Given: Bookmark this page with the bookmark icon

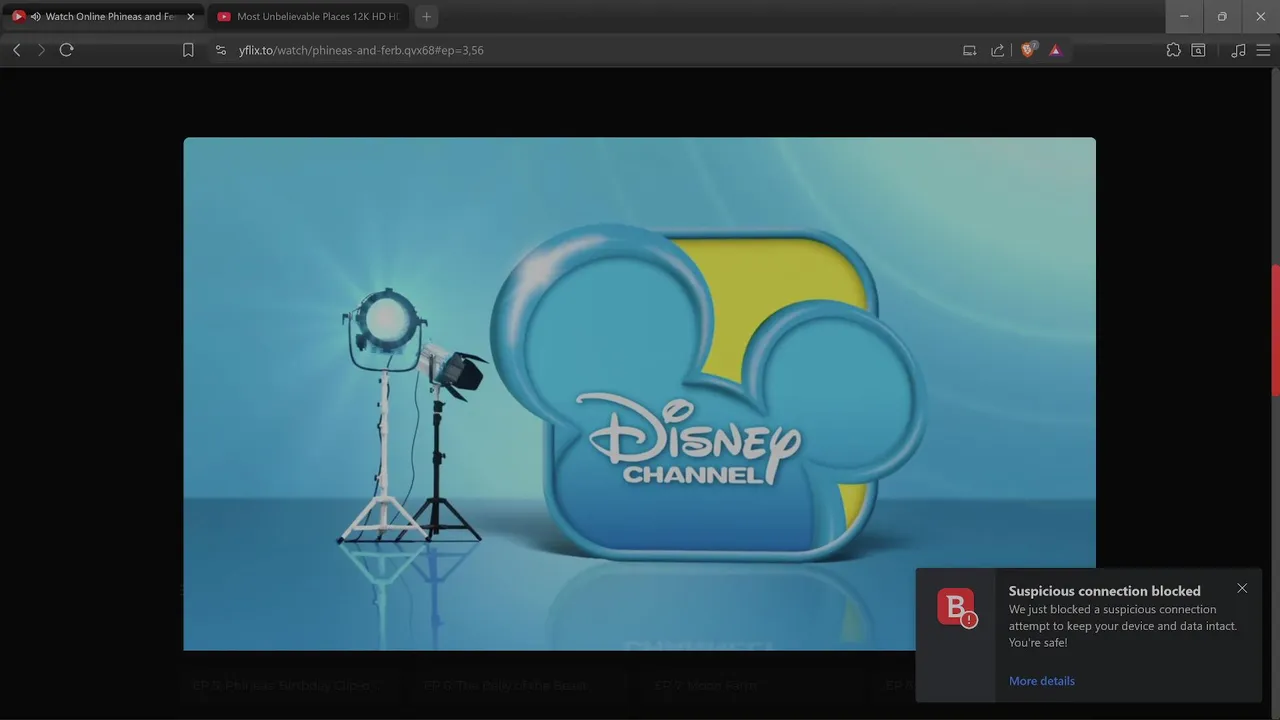Looking at the screenshot, I should [188, 50].
